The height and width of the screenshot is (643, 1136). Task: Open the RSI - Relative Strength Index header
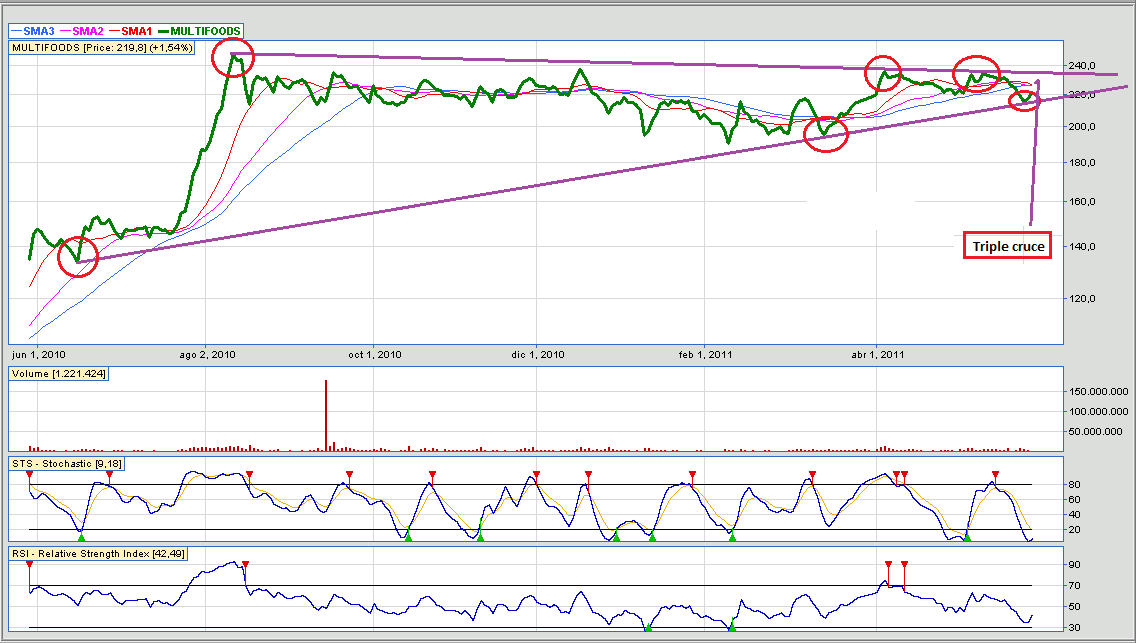[97, 553]
